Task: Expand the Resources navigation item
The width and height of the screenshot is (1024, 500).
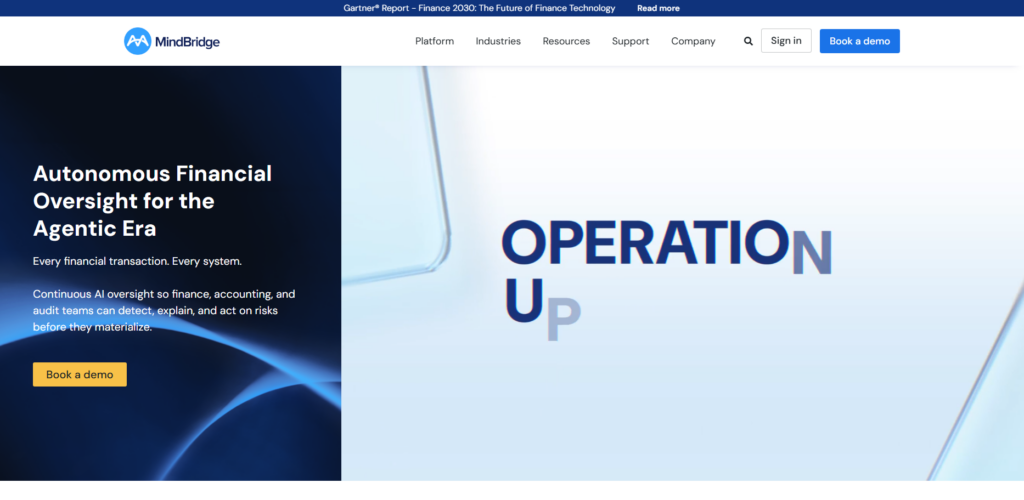Action: (x=566, y=41)
